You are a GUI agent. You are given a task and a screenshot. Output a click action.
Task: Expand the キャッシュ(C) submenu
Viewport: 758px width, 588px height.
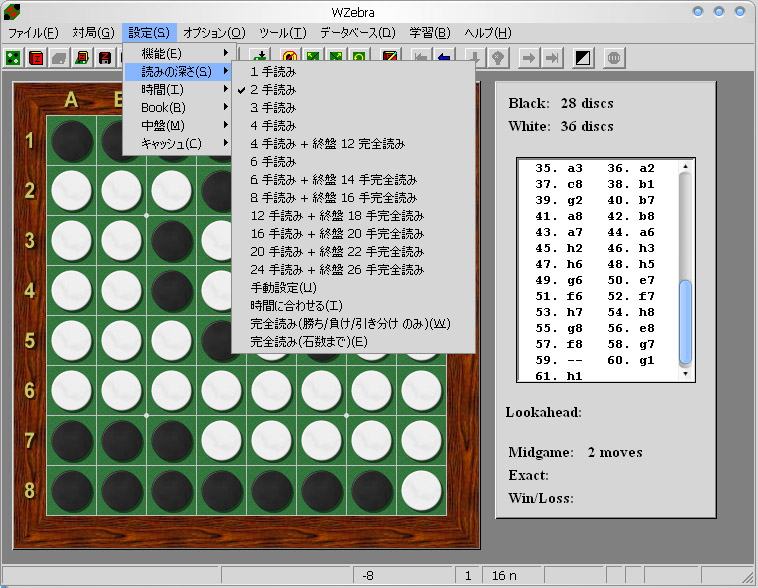pyautogui.click(x=178, y=144)
